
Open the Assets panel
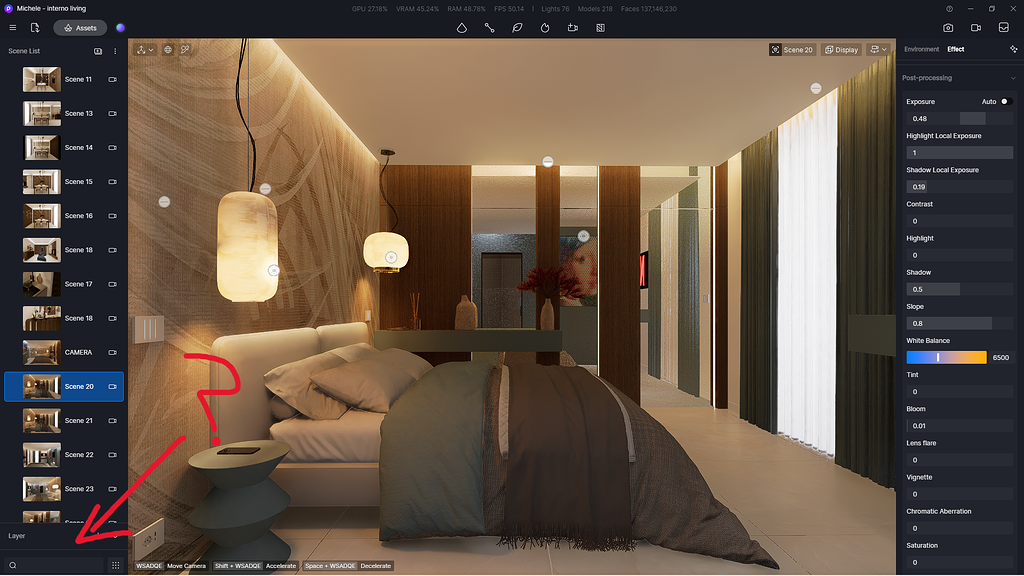tap(80, 28)
